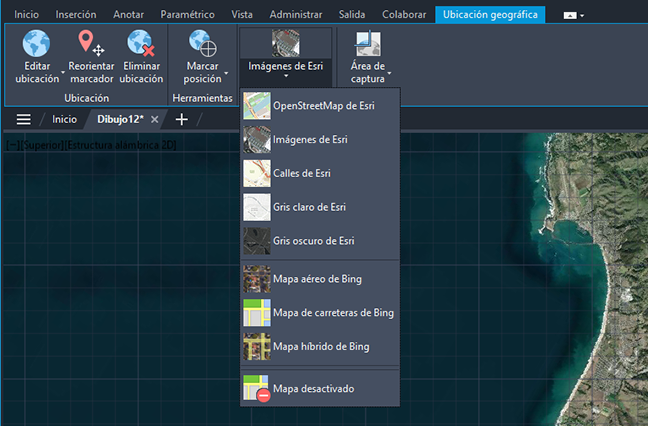Image resolution: width=648 pixels, height=426 pixels.
Task: Choose Mapa aéreo de Bing
Action: pos(320,279)
